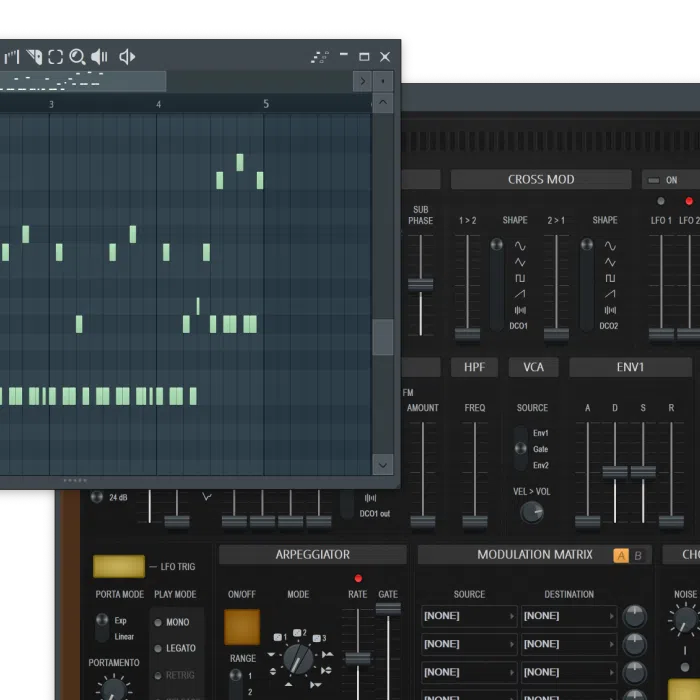Click the HPF FREQ slider handle
The image size is (700, 700).
475,521
